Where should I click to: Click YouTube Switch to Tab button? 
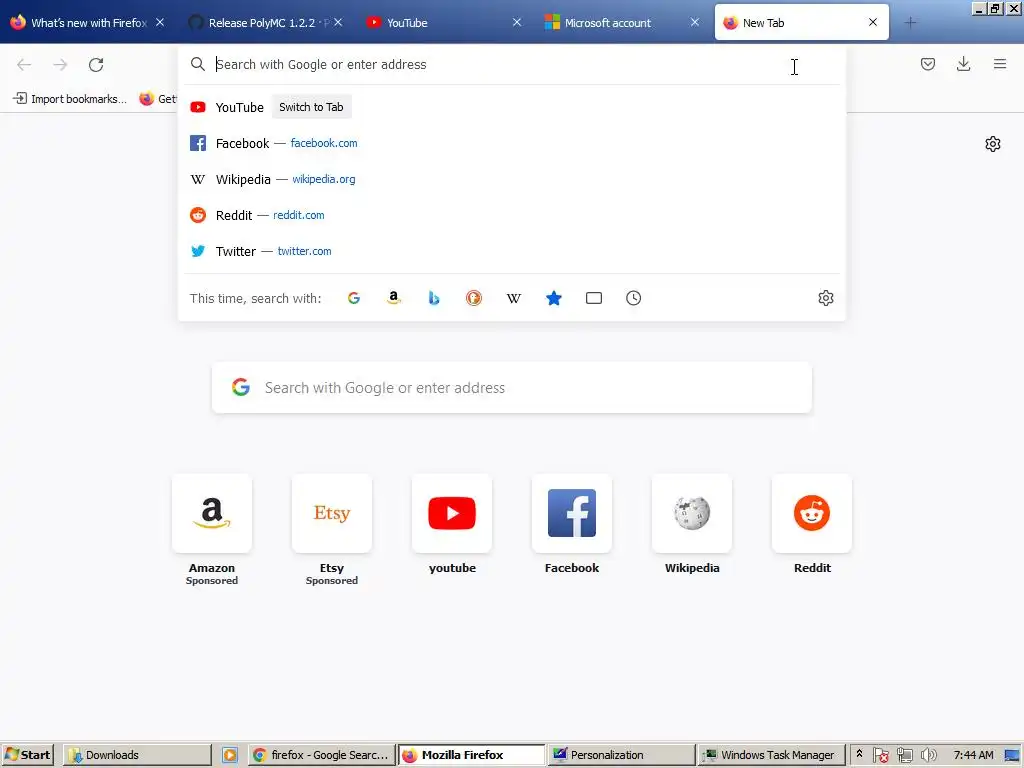click(x=311, y=107)
